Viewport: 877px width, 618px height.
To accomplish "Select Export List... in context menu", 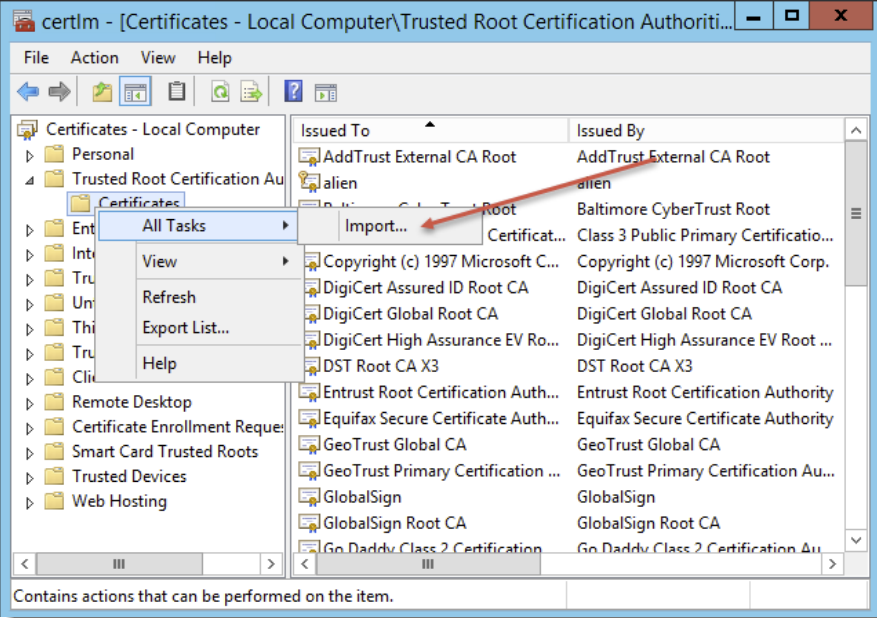I will click(199, 328).
